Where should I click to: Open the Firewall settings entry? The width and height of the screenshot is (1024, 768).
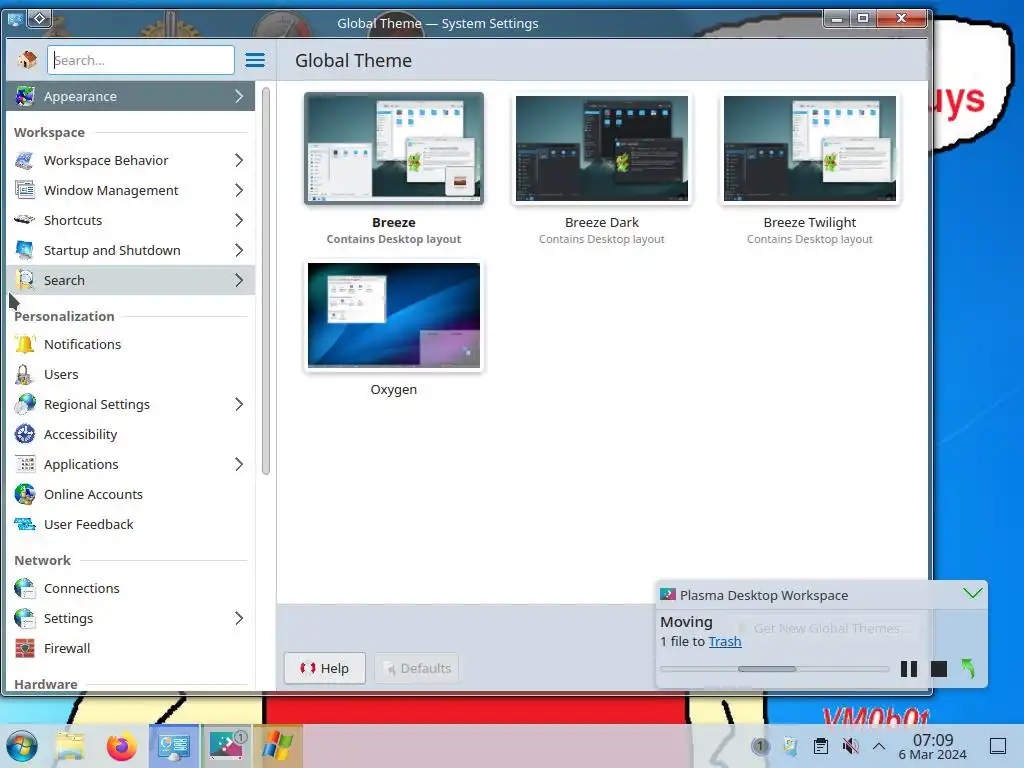[x=130, y=648]
